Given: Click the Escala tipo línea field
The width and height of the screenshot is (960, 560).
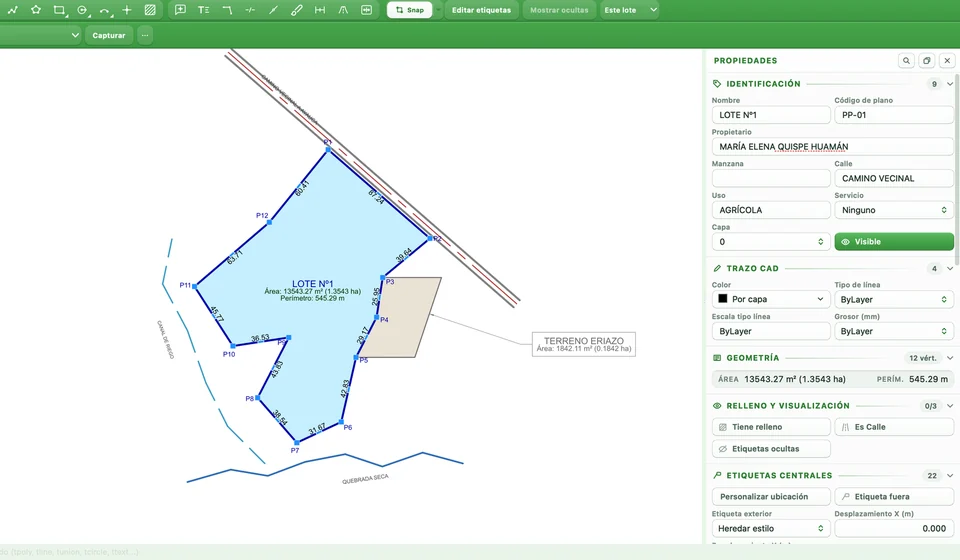Looking at the screenshot, I should 771,331.
